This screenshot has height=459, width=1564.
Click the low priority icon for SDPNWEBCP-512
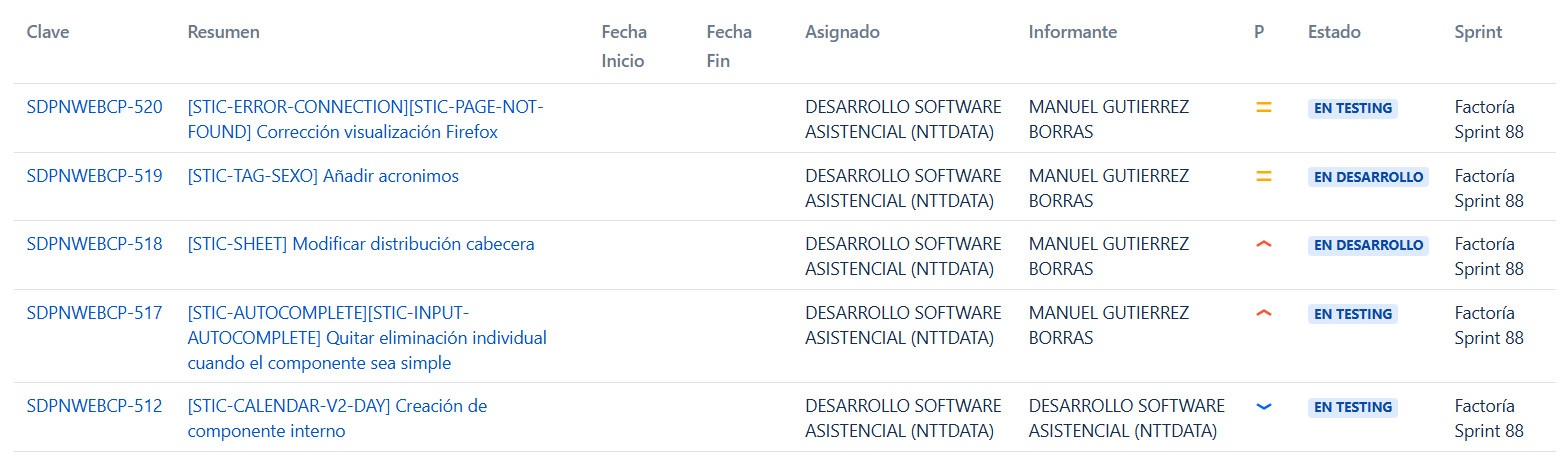coord(1263,406)
